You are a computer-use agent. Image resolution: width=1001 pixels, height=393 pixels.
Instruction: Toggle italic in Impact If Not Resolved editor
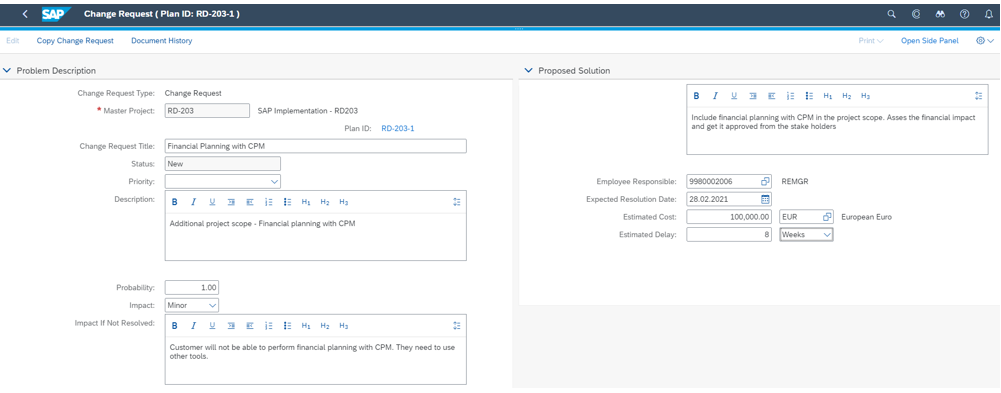(193, 325)
